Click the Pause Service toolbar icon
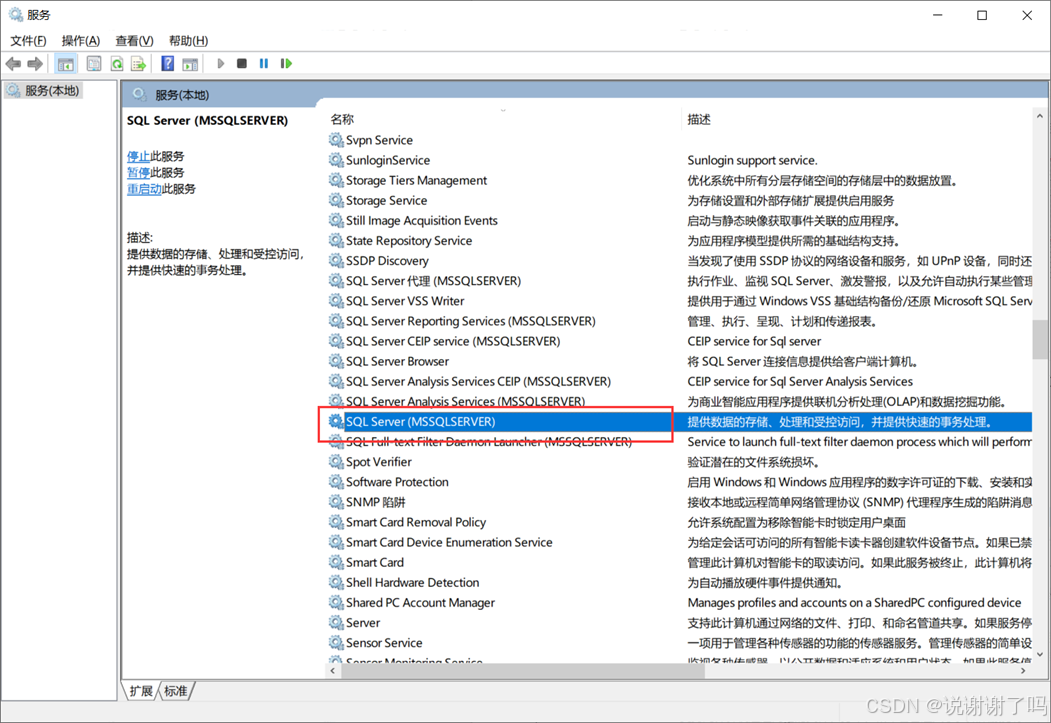The width and height of the screenshot is (1051, 723). tap(264, 64)
